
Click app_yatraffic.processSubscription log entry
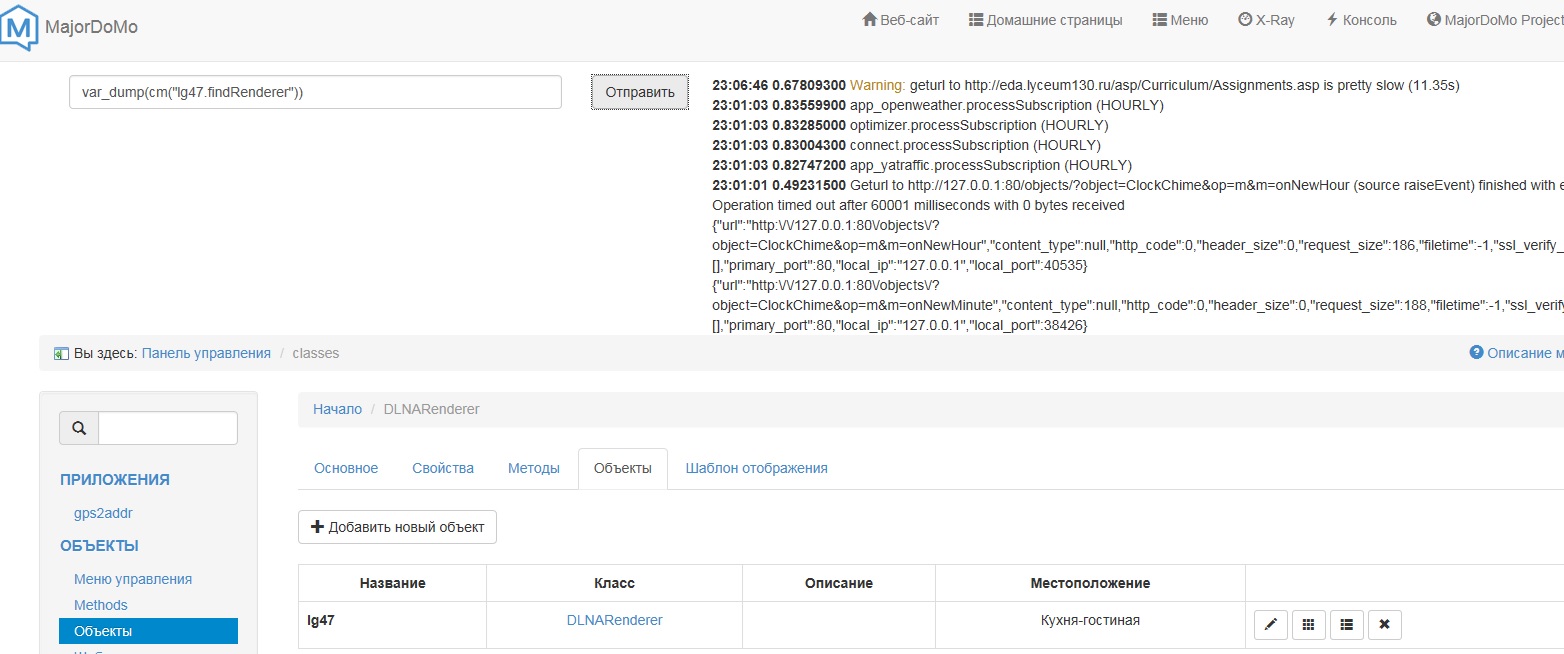click(921, 165)
